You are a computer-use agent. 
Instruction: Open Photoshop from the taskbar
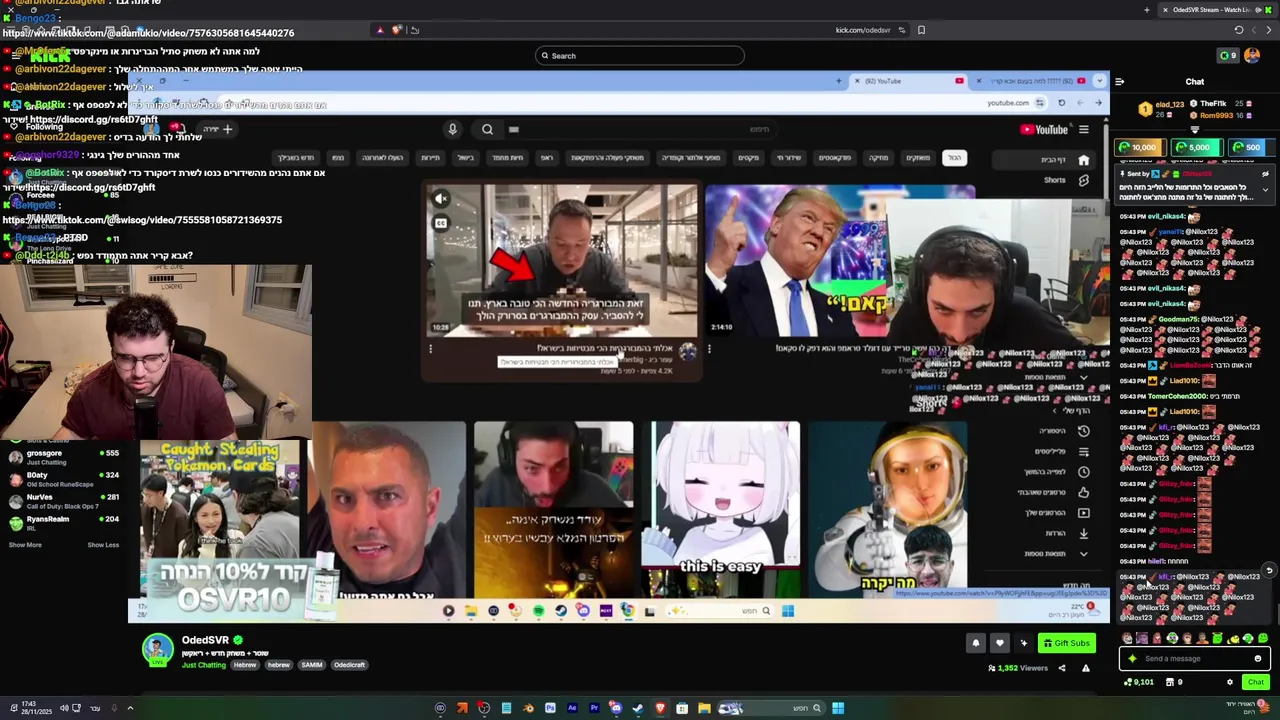(550, 708)
